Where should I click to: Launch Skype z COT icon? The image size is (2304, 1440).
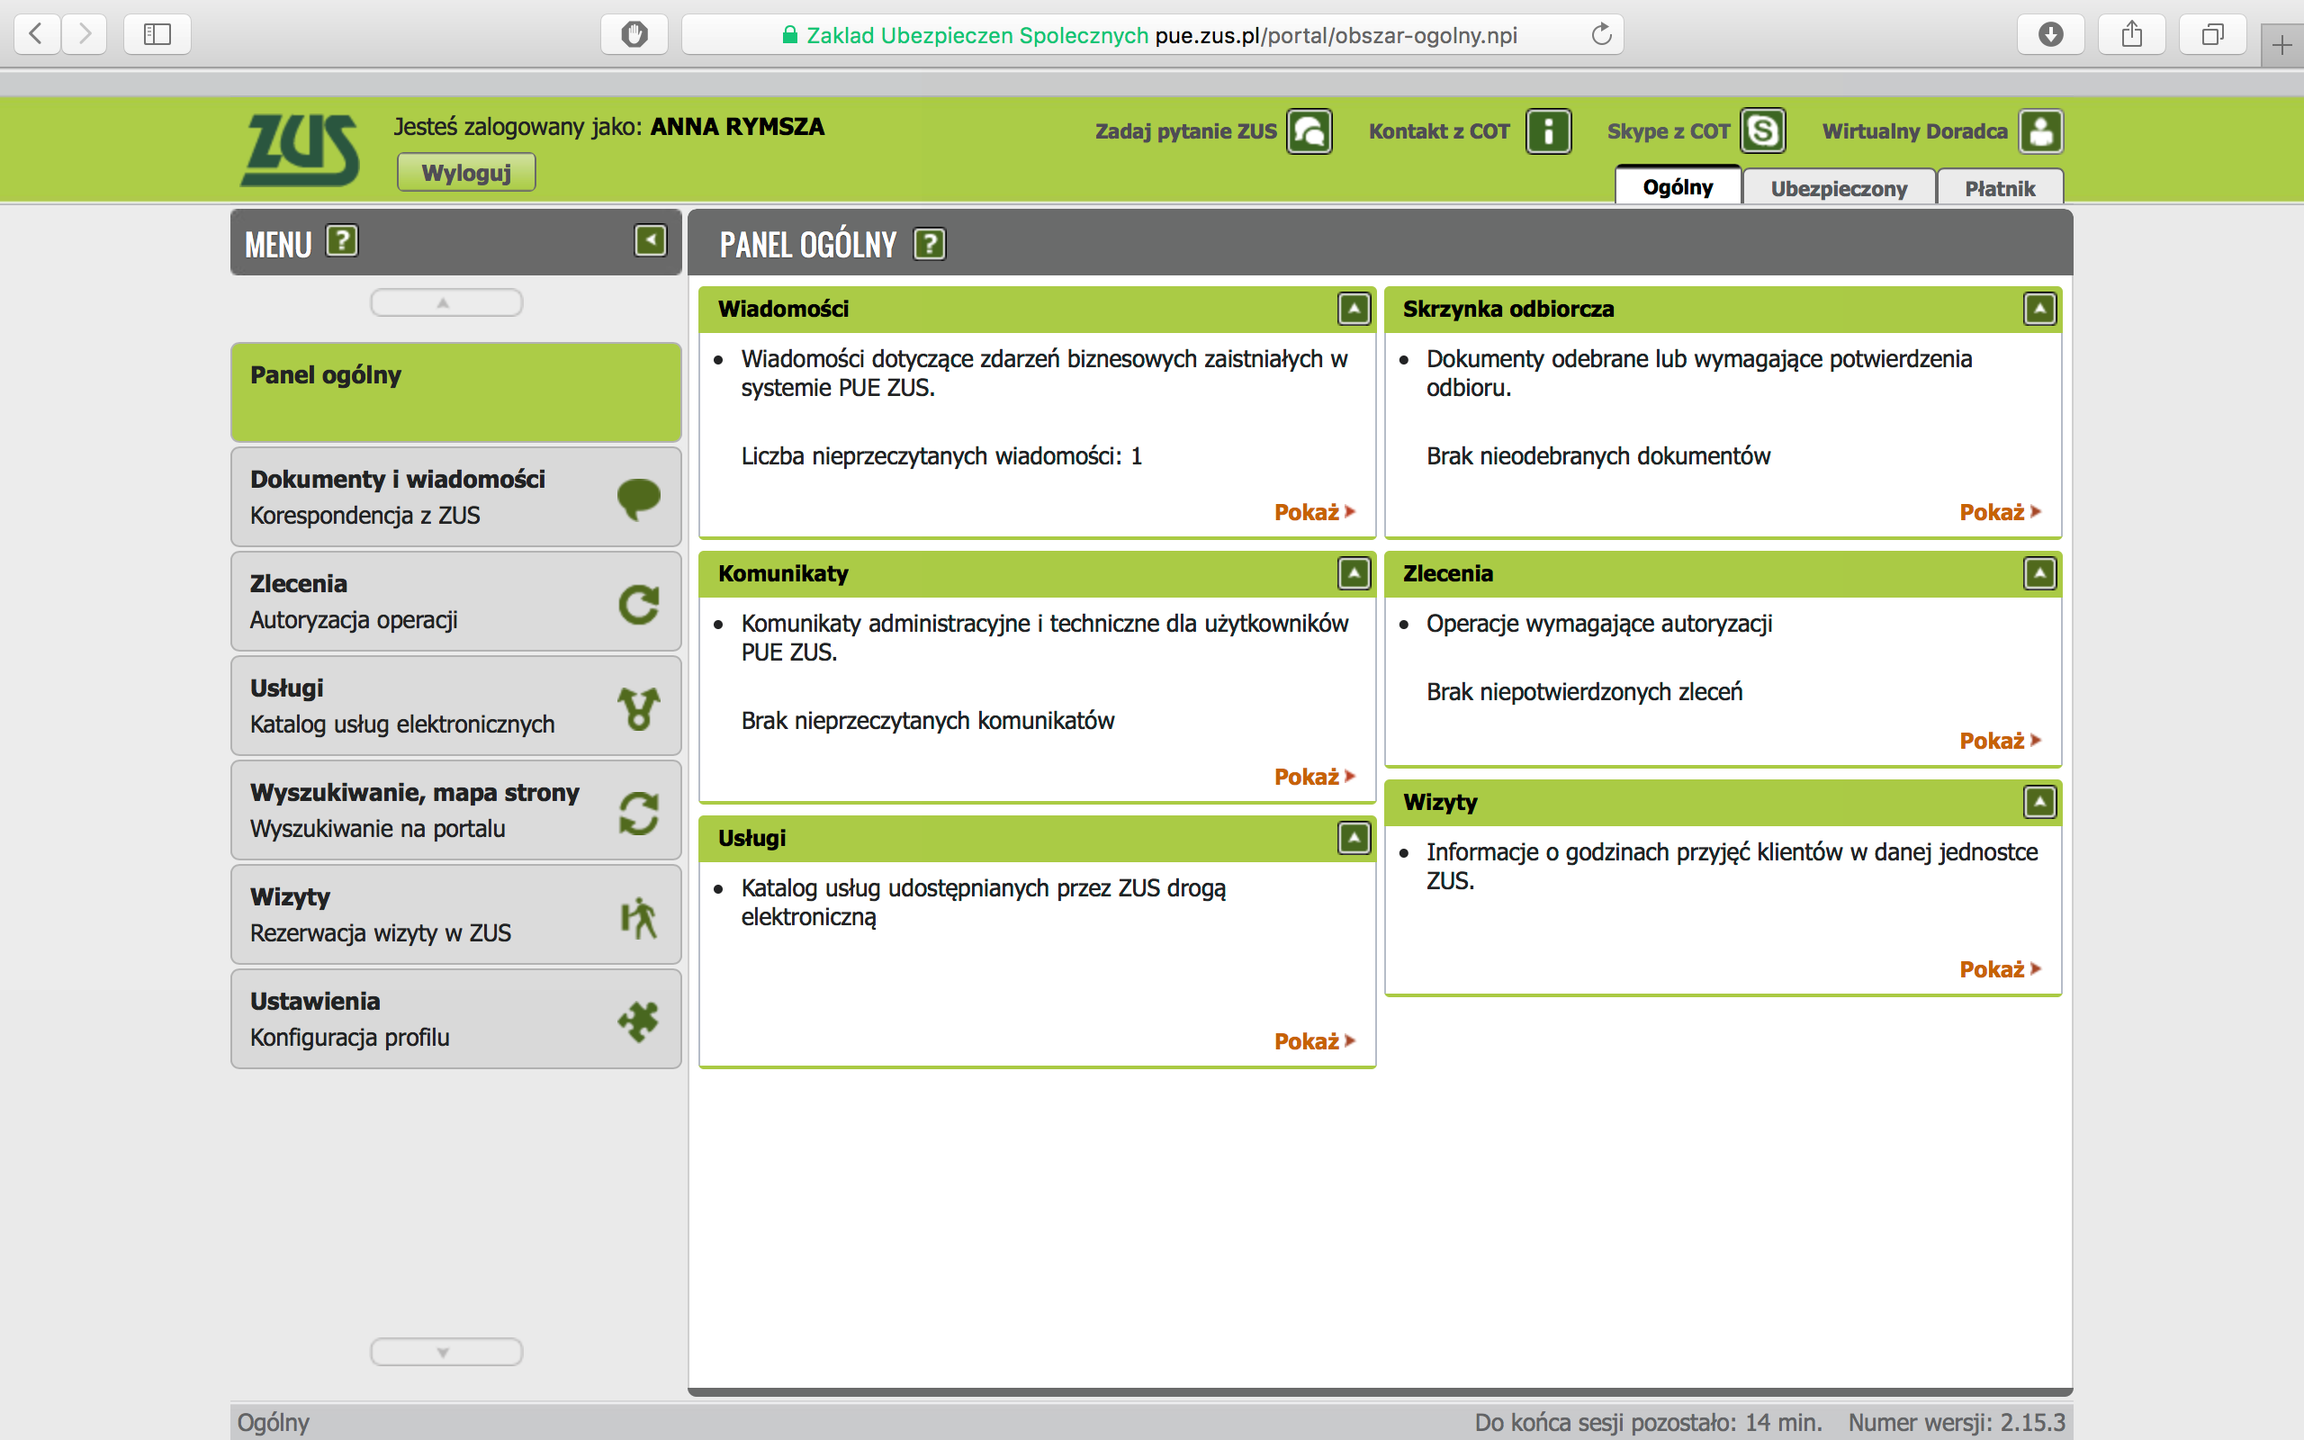tap(1763, 131)
